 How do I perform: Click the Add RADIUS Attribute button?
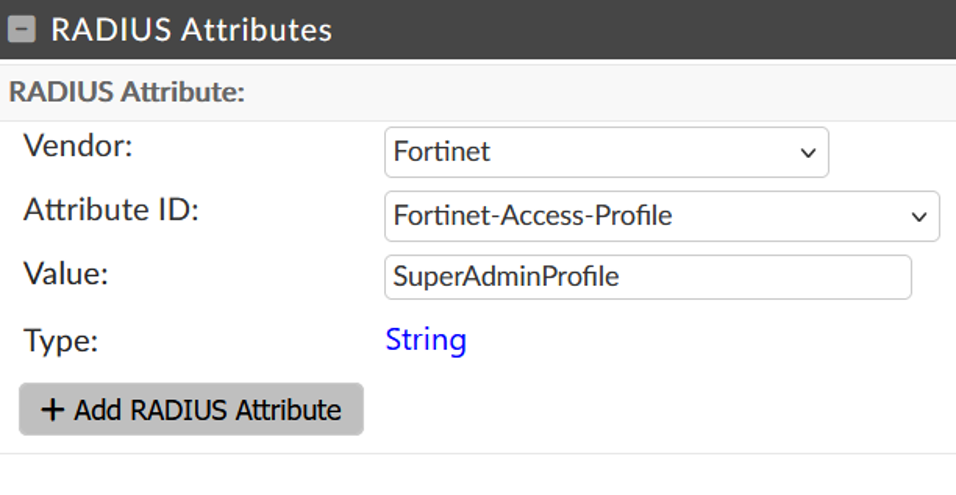coord(191,409)
